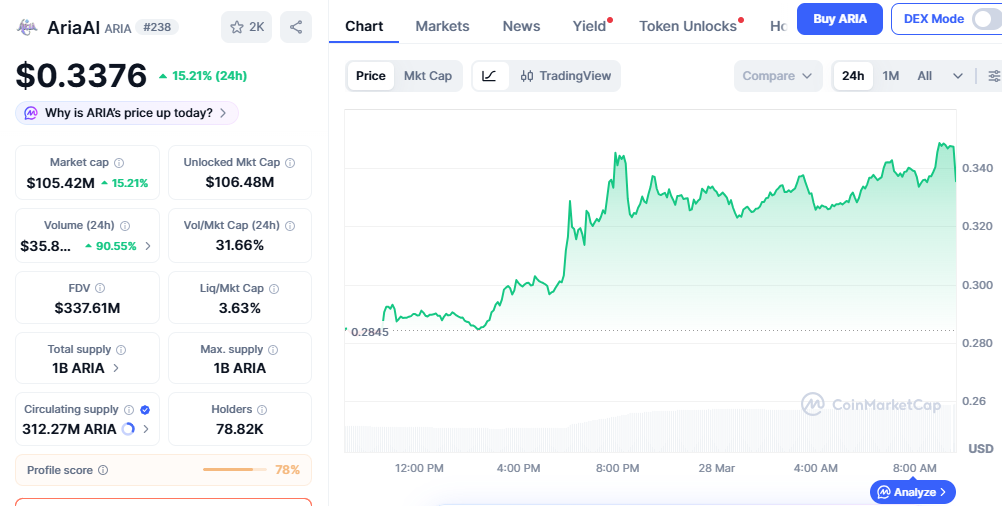Image resolution: width=1002 pixels, height=506 pixels.
Task: Expand Total supply details chevron
Action: [116, 368]
